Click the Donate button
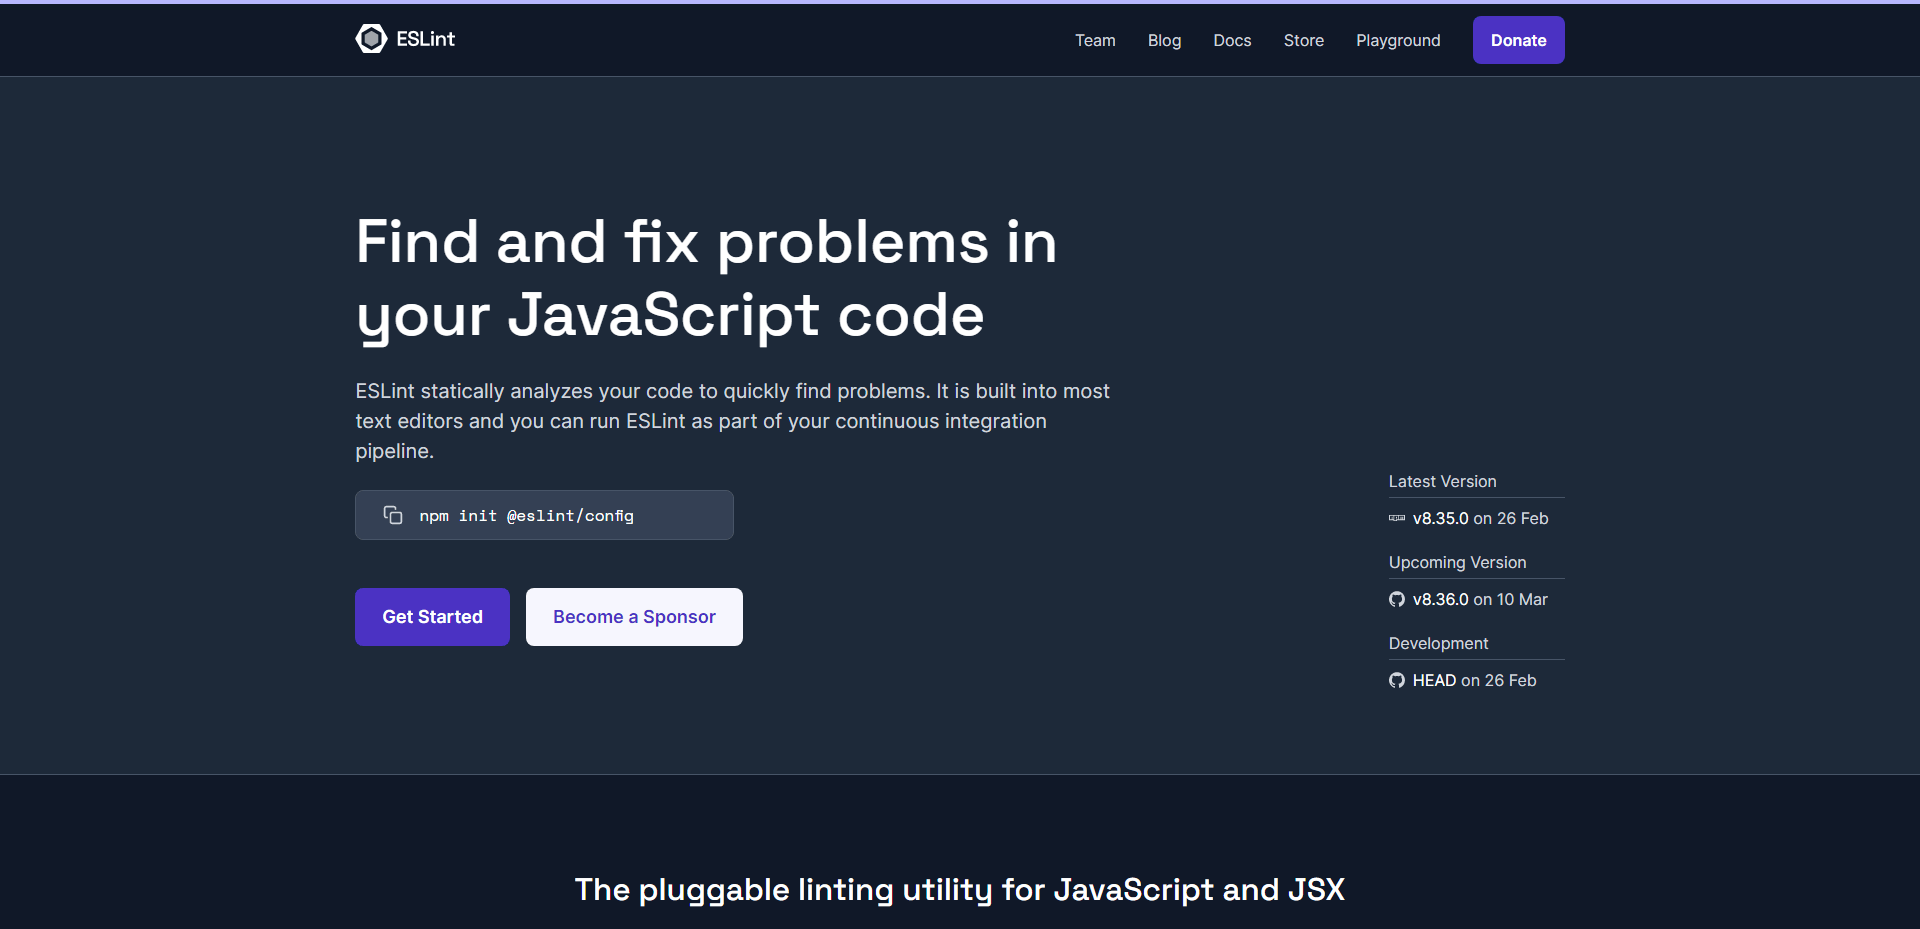Viewport: 1920px width, 929px height. pyautogui.click(x=1518, y=40)
